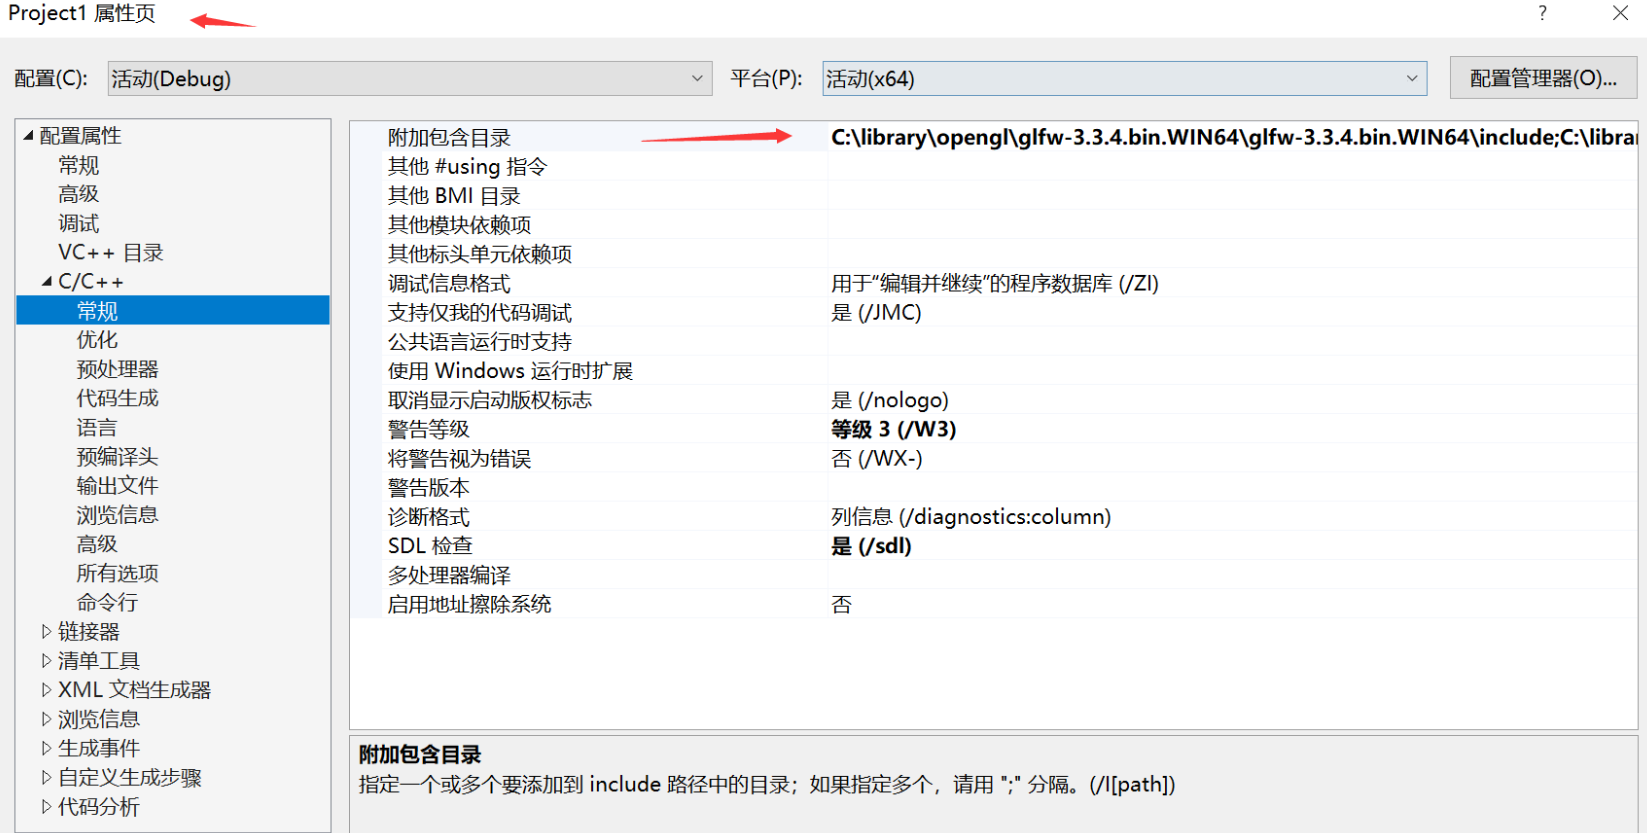Click the 是 (/sdl) value
This screenshot has height=833, width=1647.
pyautogui.click(x=871, y=545)
